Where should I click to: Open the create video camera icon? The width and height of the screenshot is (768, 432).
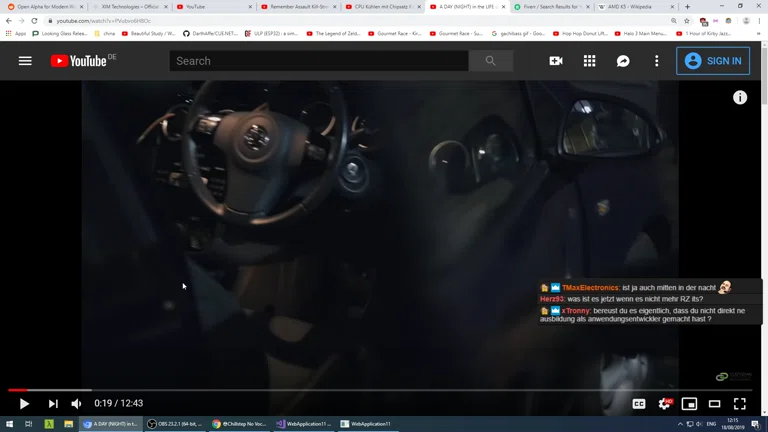(556, 61)
